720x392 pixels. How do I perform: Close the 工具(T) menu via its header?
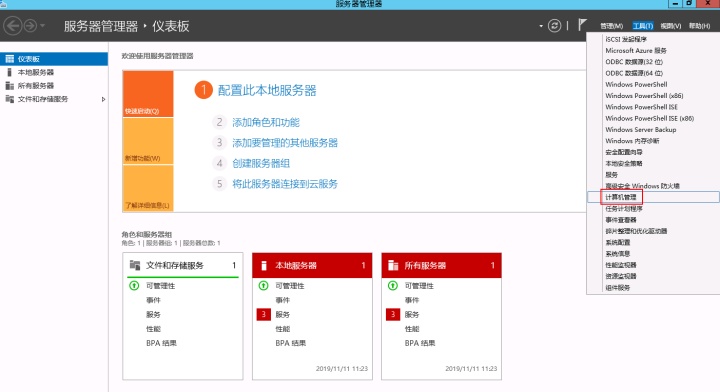642,26
